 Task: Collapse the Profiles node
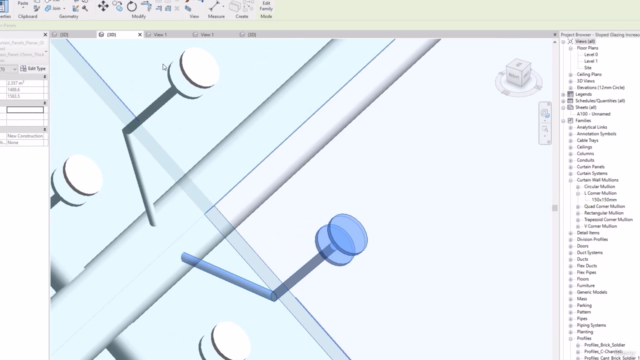click(x=571, y=338)
